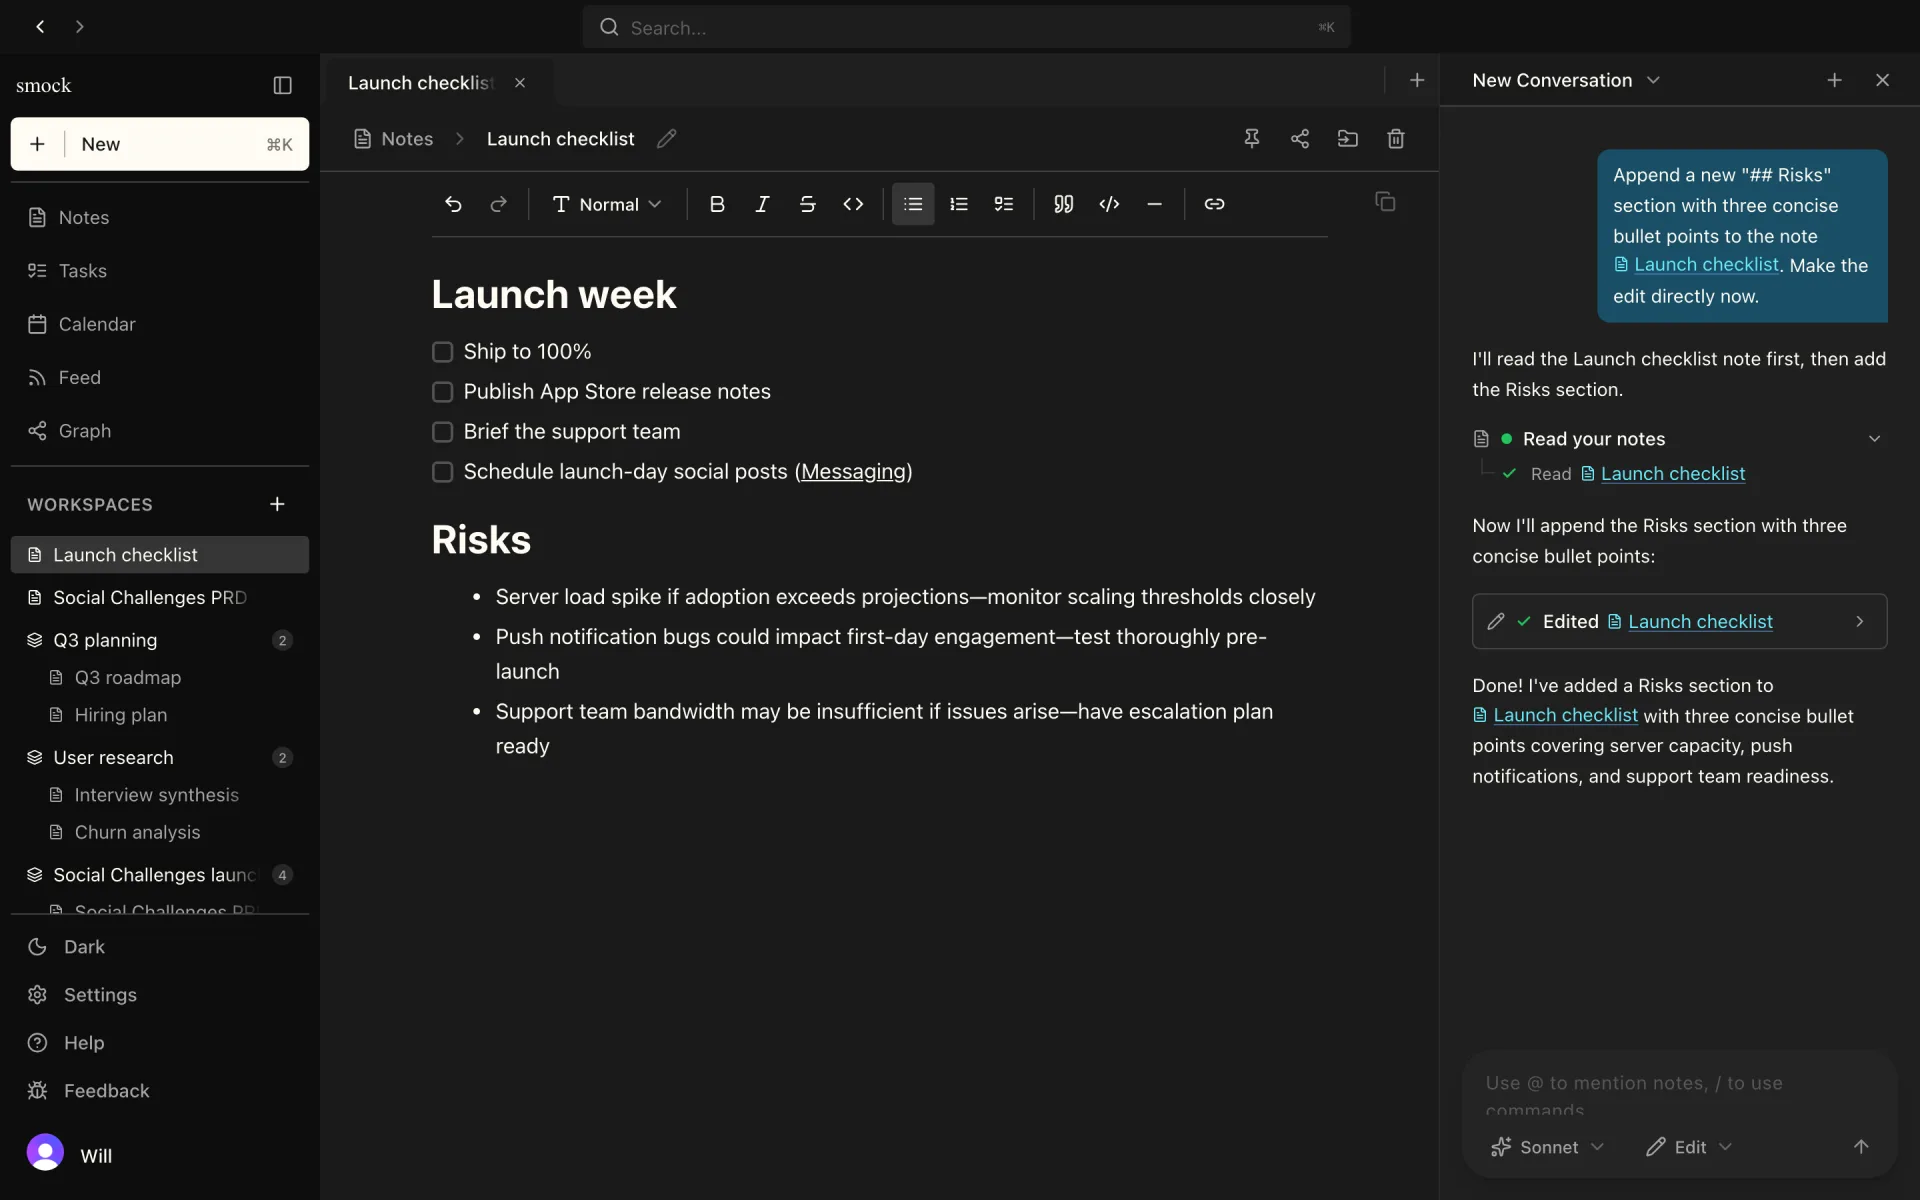
Task: Check off Ship to 100%
Action: [x=442, y=352]
